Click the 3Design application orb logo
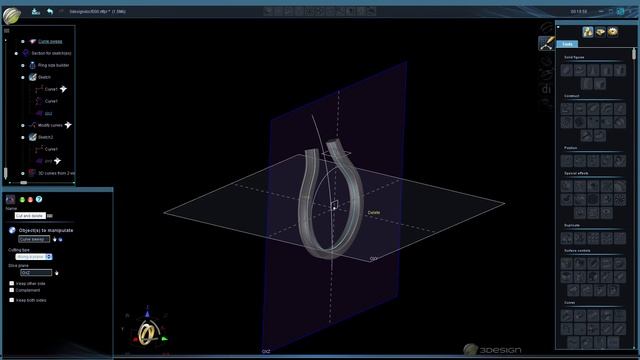 coord(12,16)
